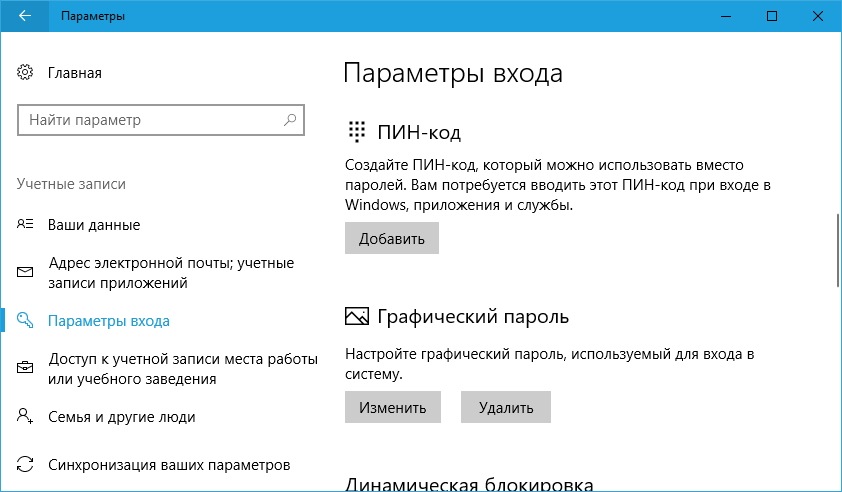
Task: Click Добавить button under ПИН-код
Action: 392,238
